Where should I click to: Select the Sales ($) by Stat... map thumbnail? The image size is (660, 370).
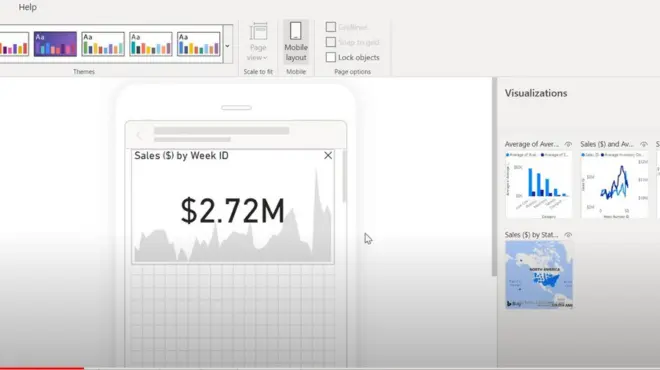tap(539, 274)
